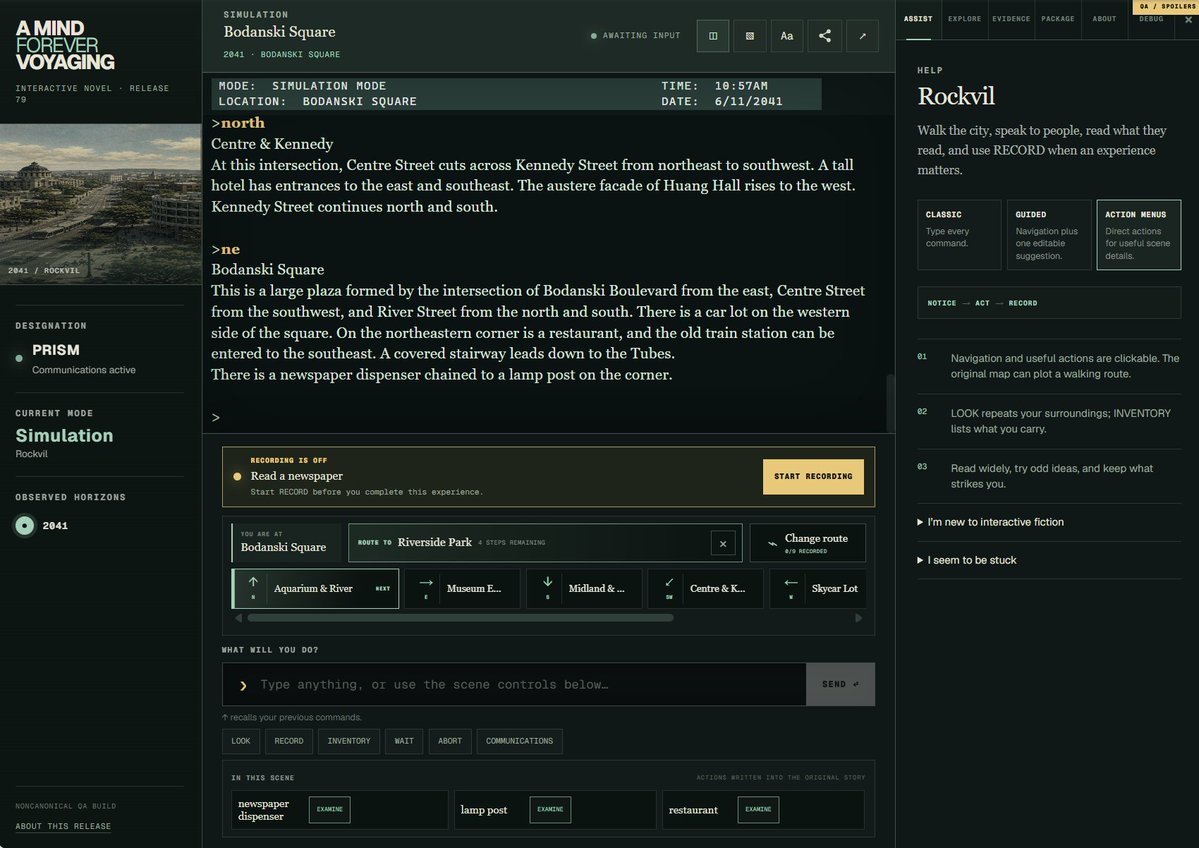Click the story text vertical scrollbar
Image resolution: width=1199 pixels, height=848 pixels.
tap(890, 404)
